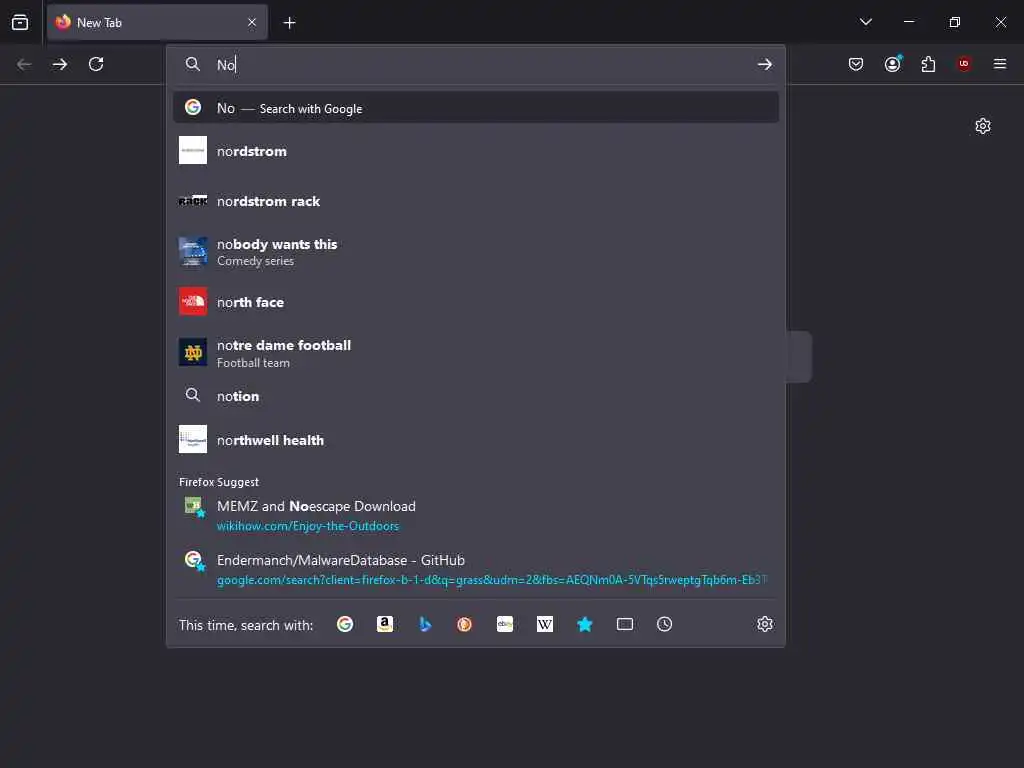Search history with the clock icon
This screenshot has width=1024, height=768.
[664, 624]
